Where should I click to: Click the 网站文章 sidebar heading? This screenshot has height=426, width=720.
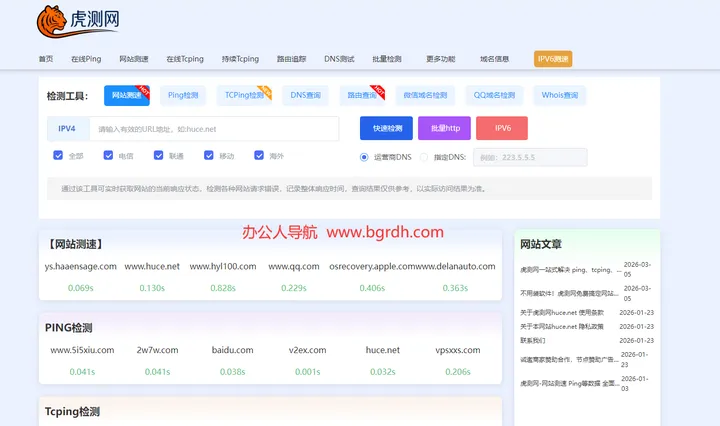(540, 244)
